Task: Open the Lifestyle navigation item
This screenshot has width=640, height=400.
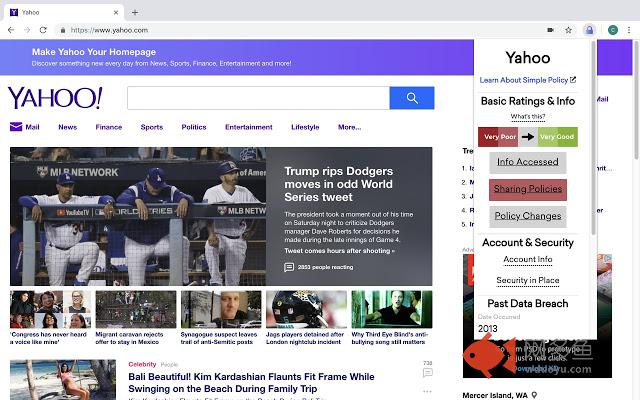Action: tap(305, 127)
